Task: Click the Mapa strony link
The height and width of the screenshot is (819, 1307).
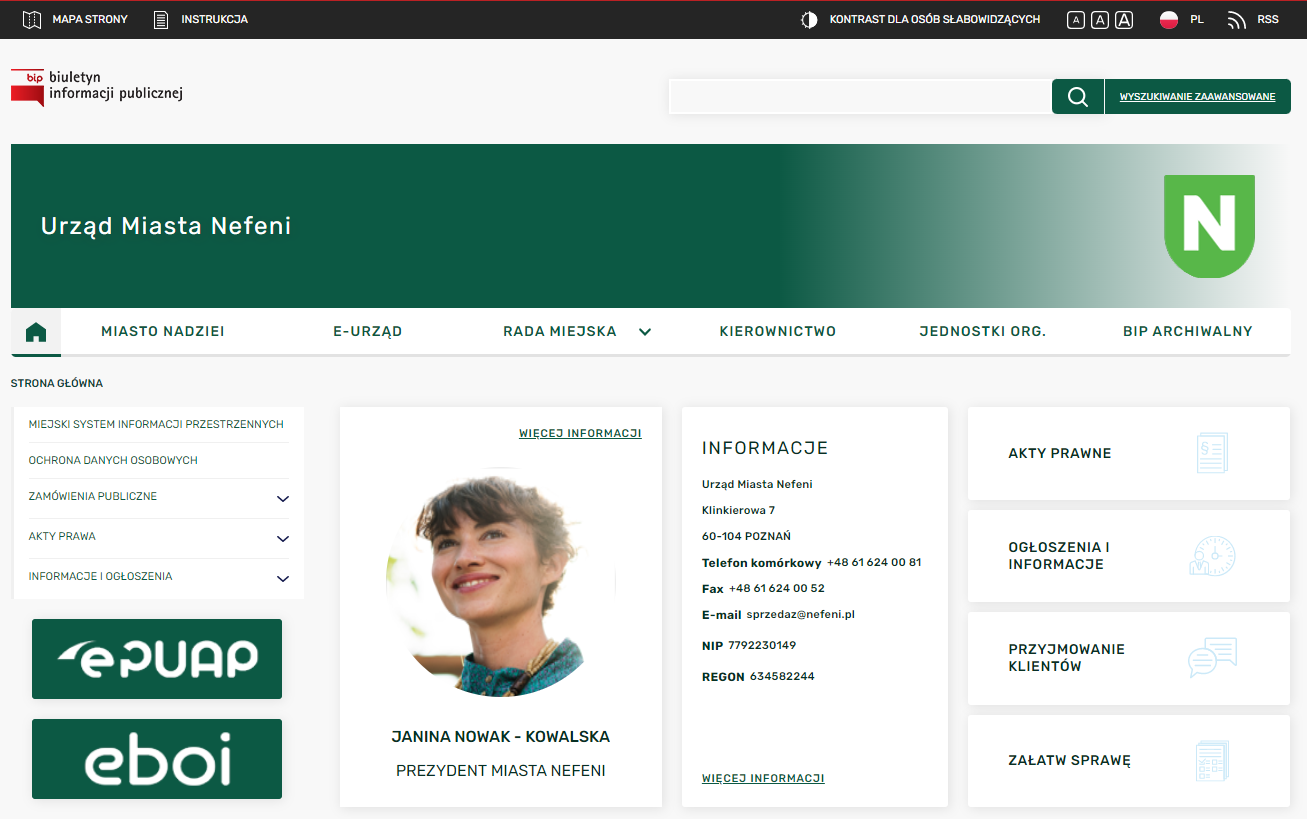Action: (90, 20)
